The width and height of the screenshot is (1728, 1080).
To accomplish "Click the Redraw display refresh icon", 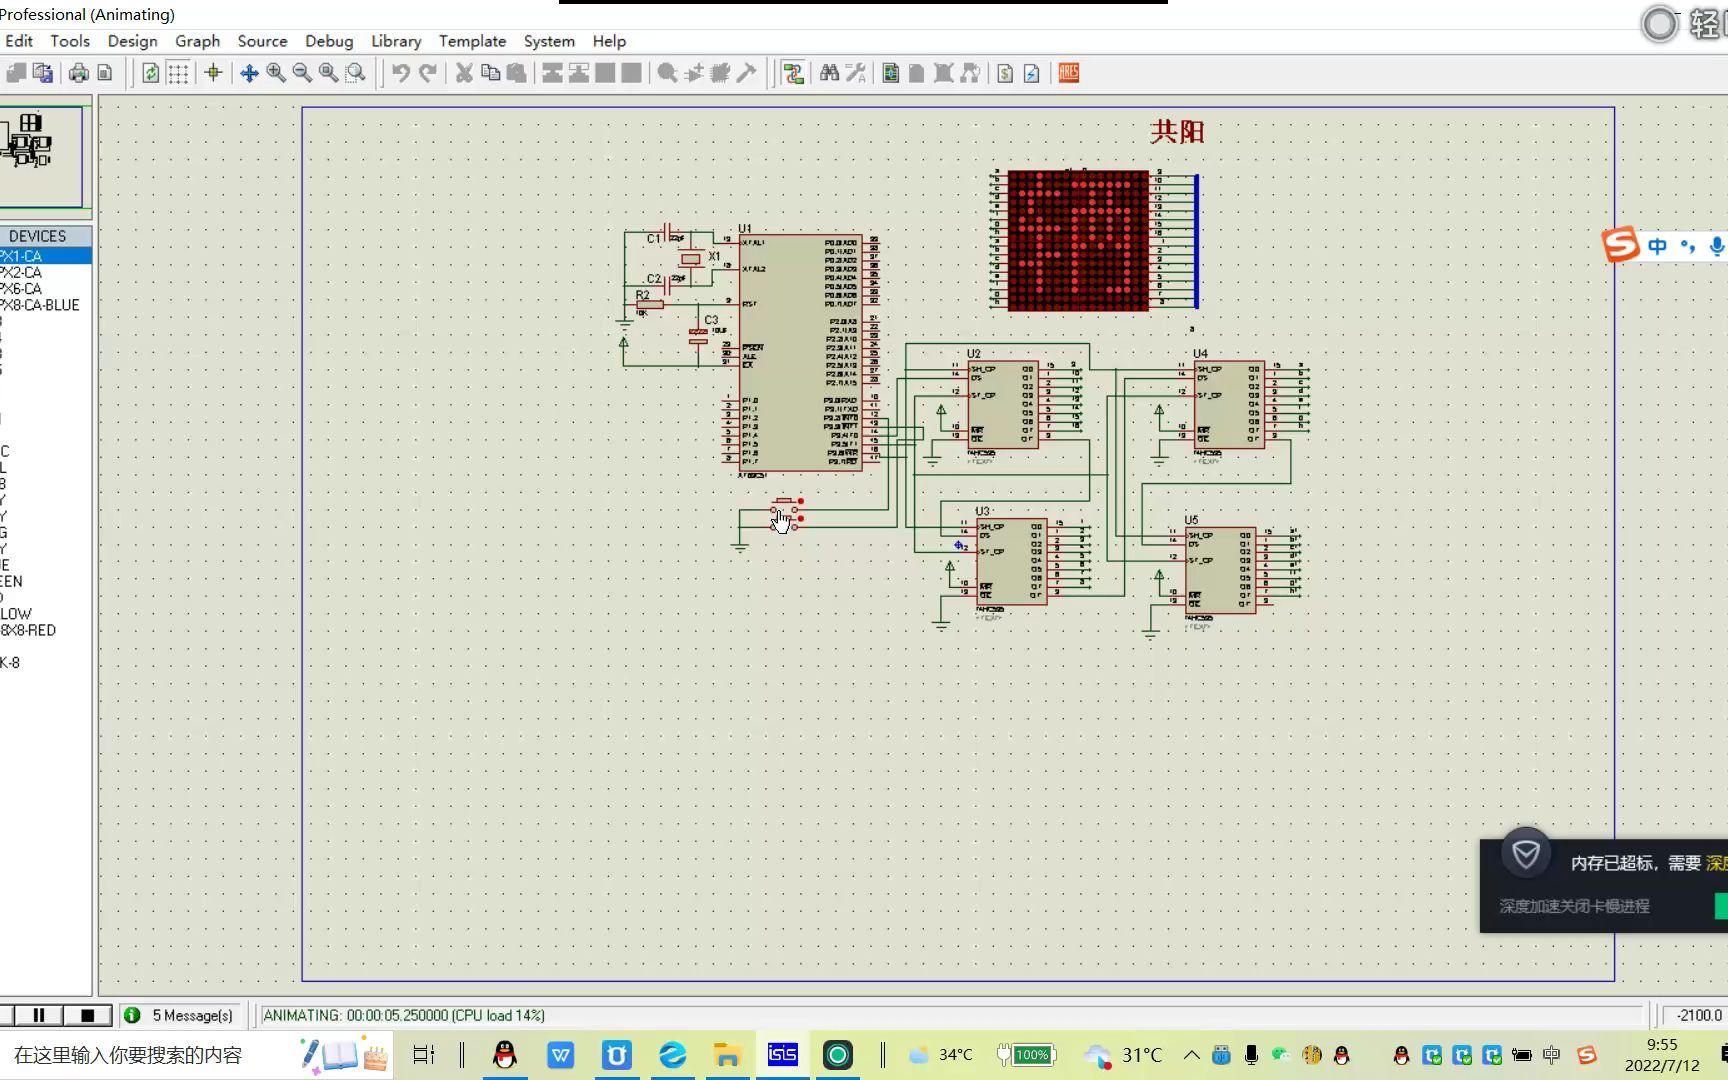I will point(151,73).
